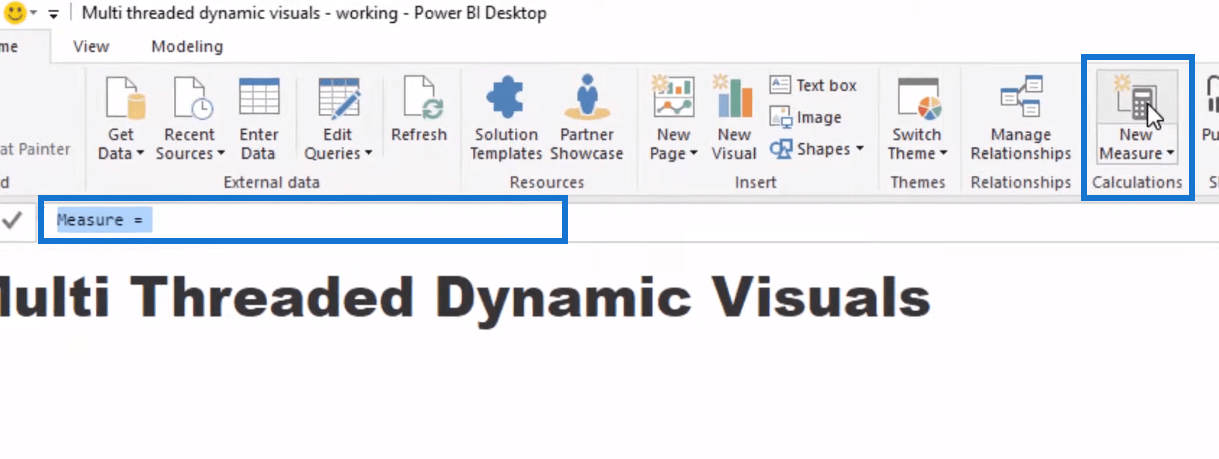1219x459 pixels.
Task: Open Partner Showcase
Action: (x=587, y=118)
